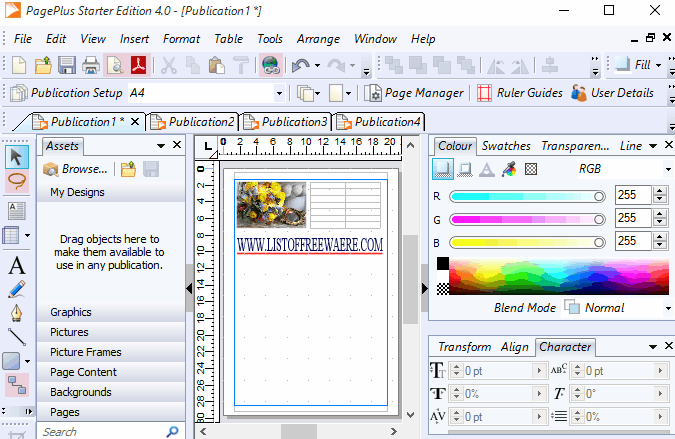675x439 pixels.
Task: Click the colour picker eyedropper
Action: [509, 169]
